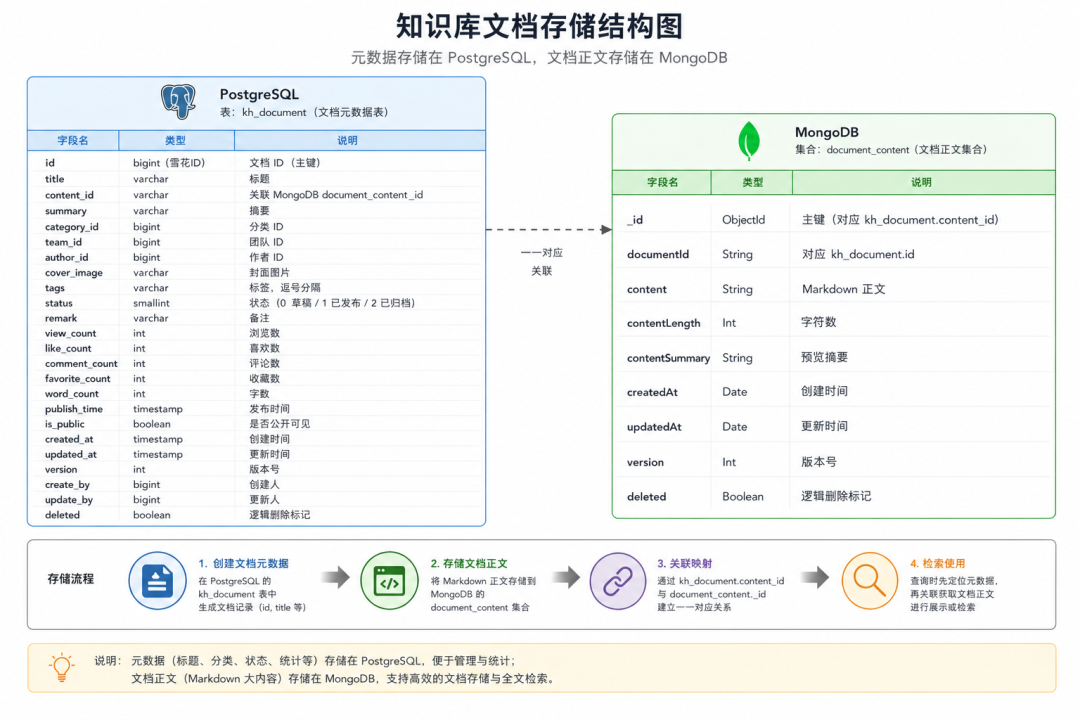This screenshot has height=720, width=1080.
Task: Click the 字段名 header in the PostgreSQL table
Action: pos(72,141)
